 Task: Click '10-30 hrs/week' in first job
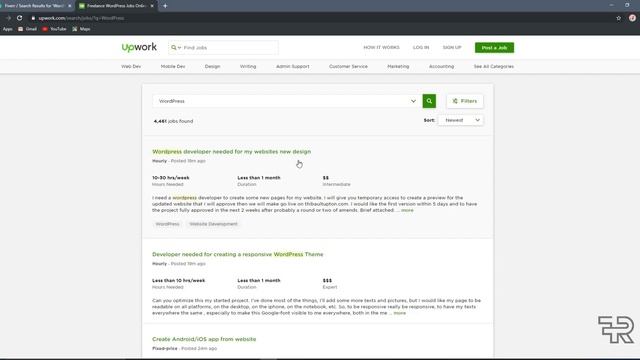pos(171,178)
